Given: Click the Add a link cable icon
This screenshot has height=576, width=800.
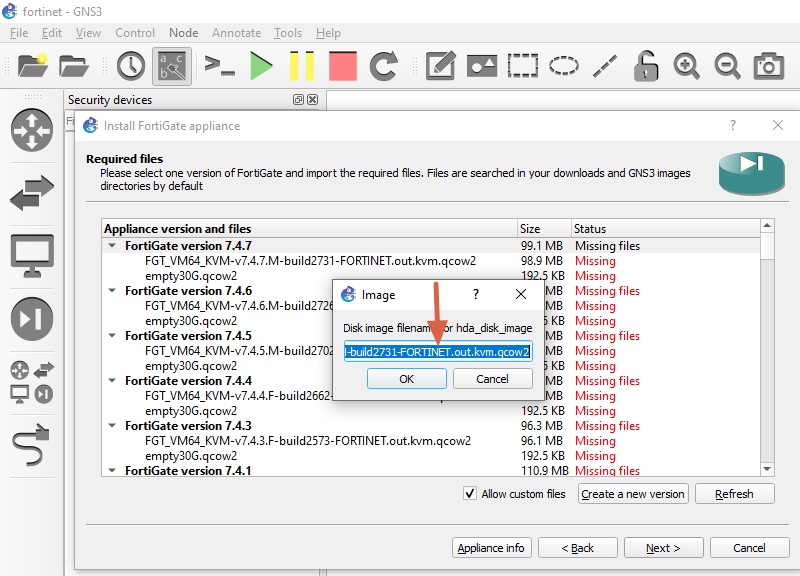Looking at the screenshot, I should tap(31, 446).
